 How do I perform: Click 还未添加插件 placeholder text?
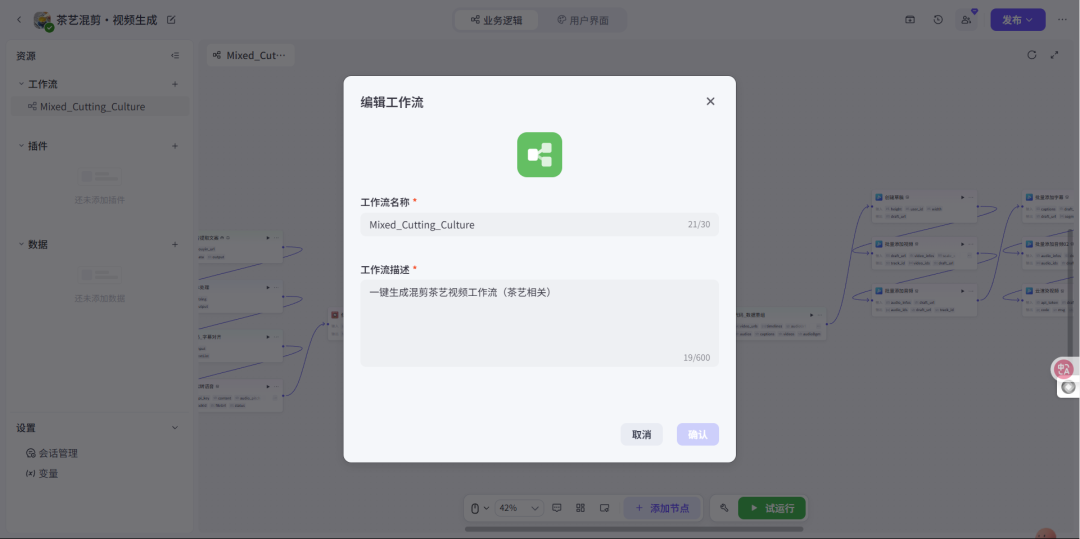coord(100,200)
